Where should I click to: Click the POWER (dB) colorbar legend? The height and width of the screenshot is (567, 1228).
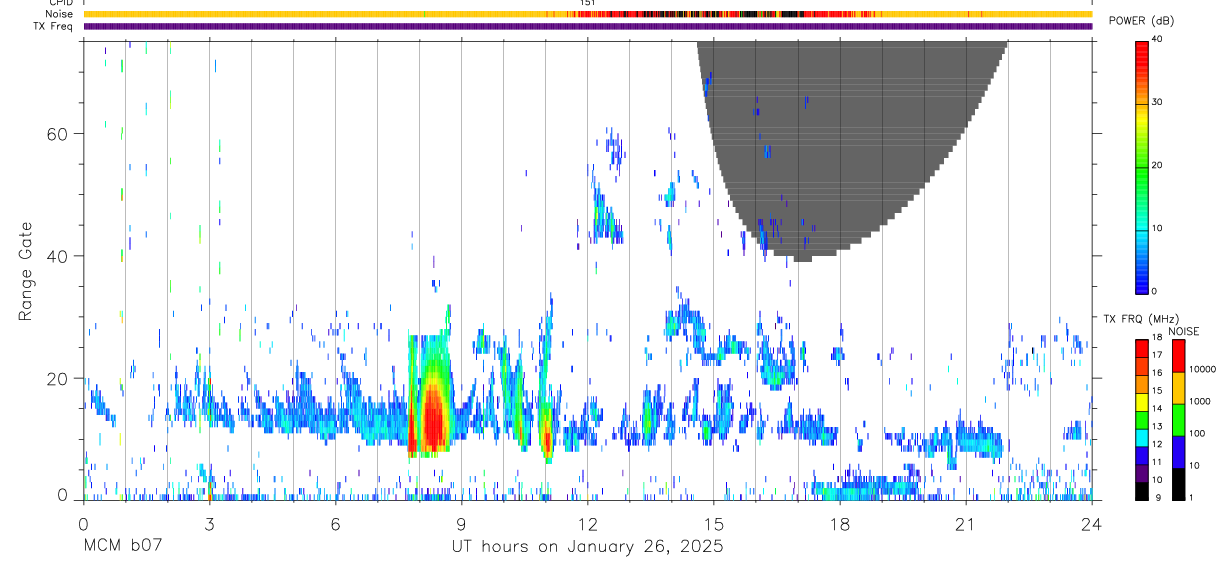pyautogui.click(x=1142, y=166)
